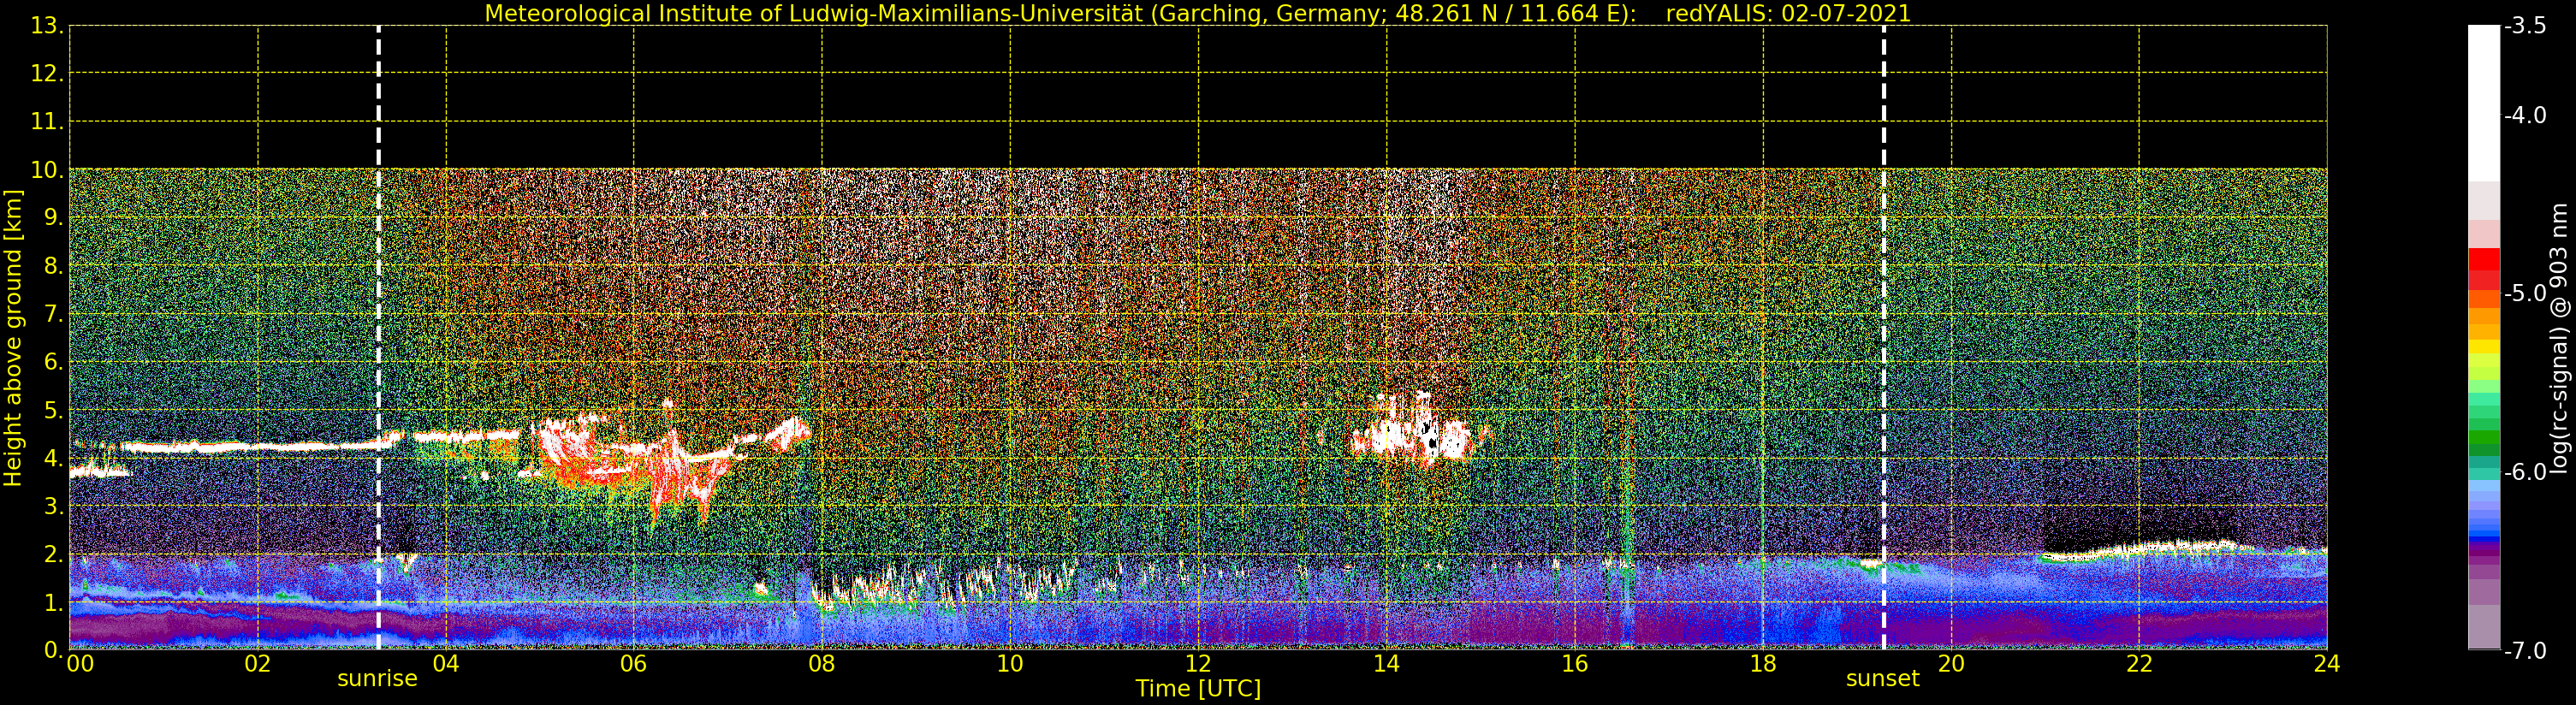Click the 6. tick on the height axis

click(x=53, y=362)
